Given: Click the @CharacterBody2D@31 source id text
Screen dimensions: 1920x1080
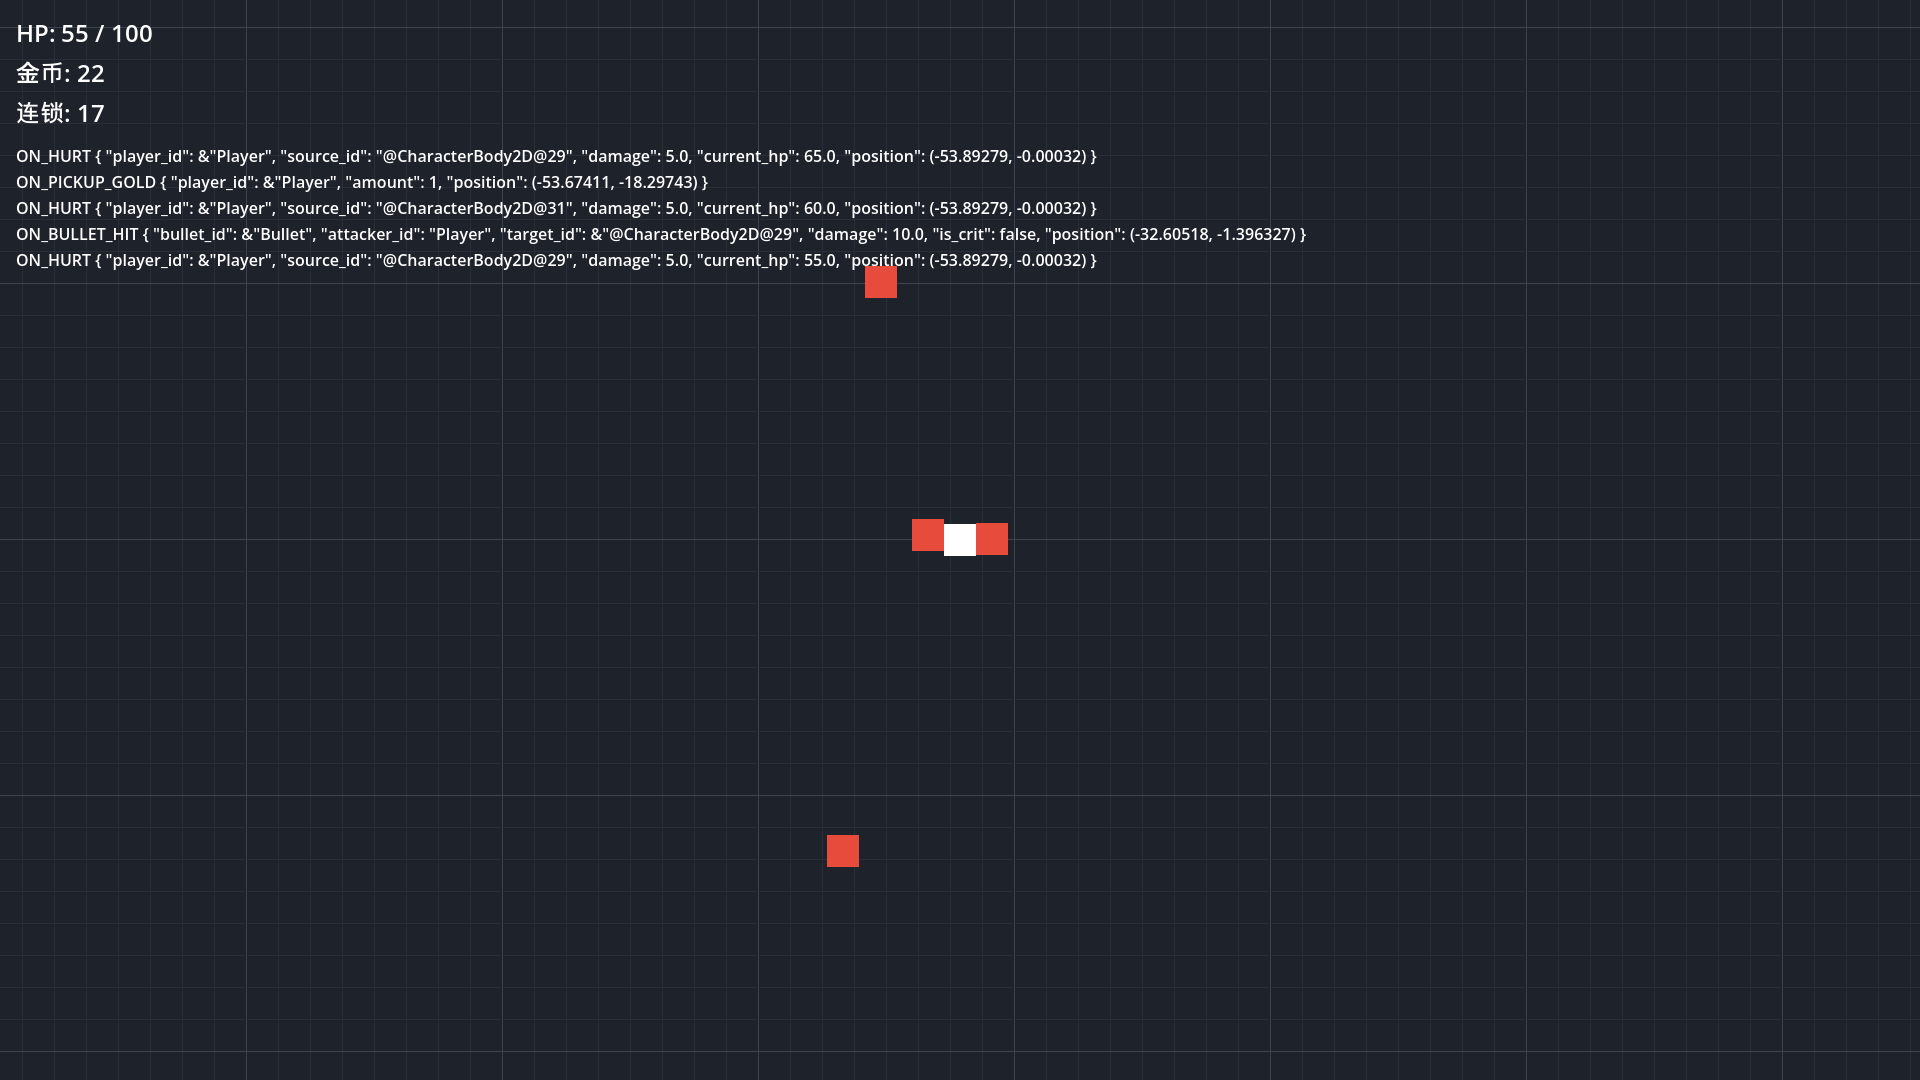Looking at the screenshot, I should tap(474, 208).
